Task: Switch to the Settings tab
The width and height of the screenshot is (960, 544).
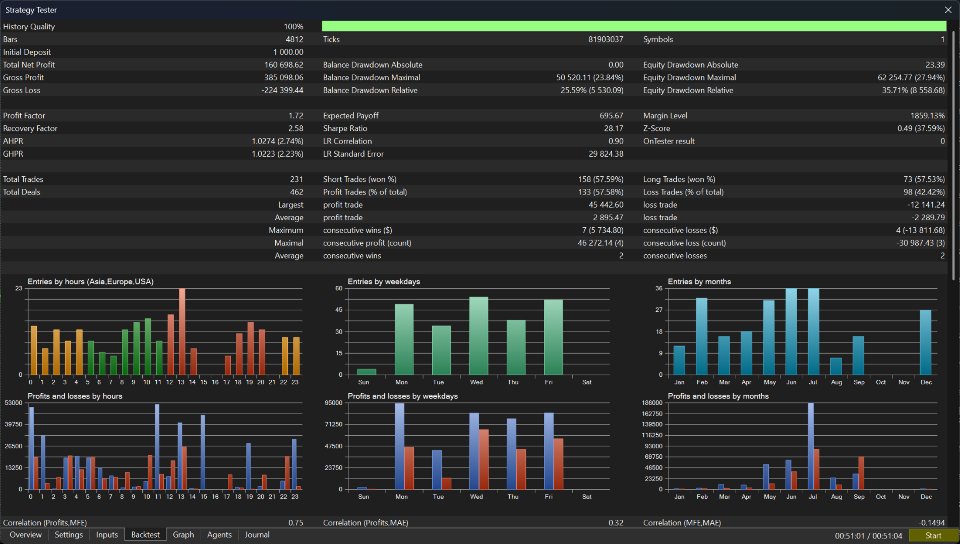Action: [69, 535]
